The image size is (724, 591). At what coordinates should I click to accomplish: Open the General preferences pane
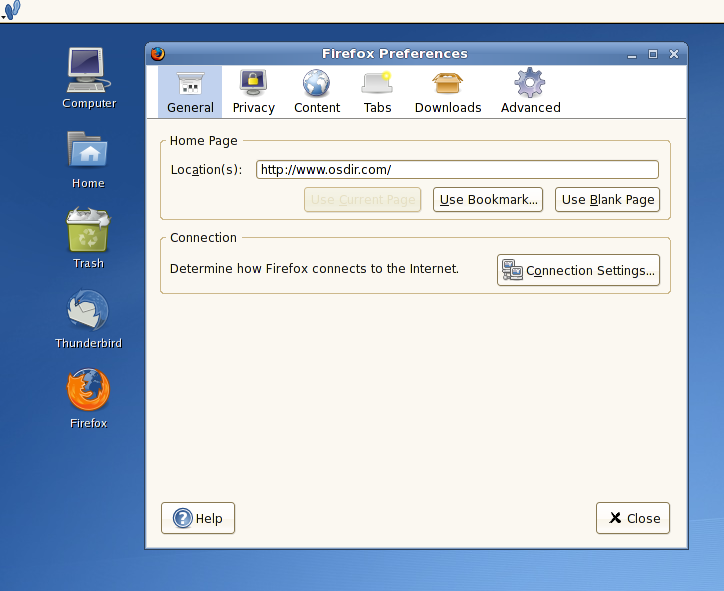click(x=190, y=92)
